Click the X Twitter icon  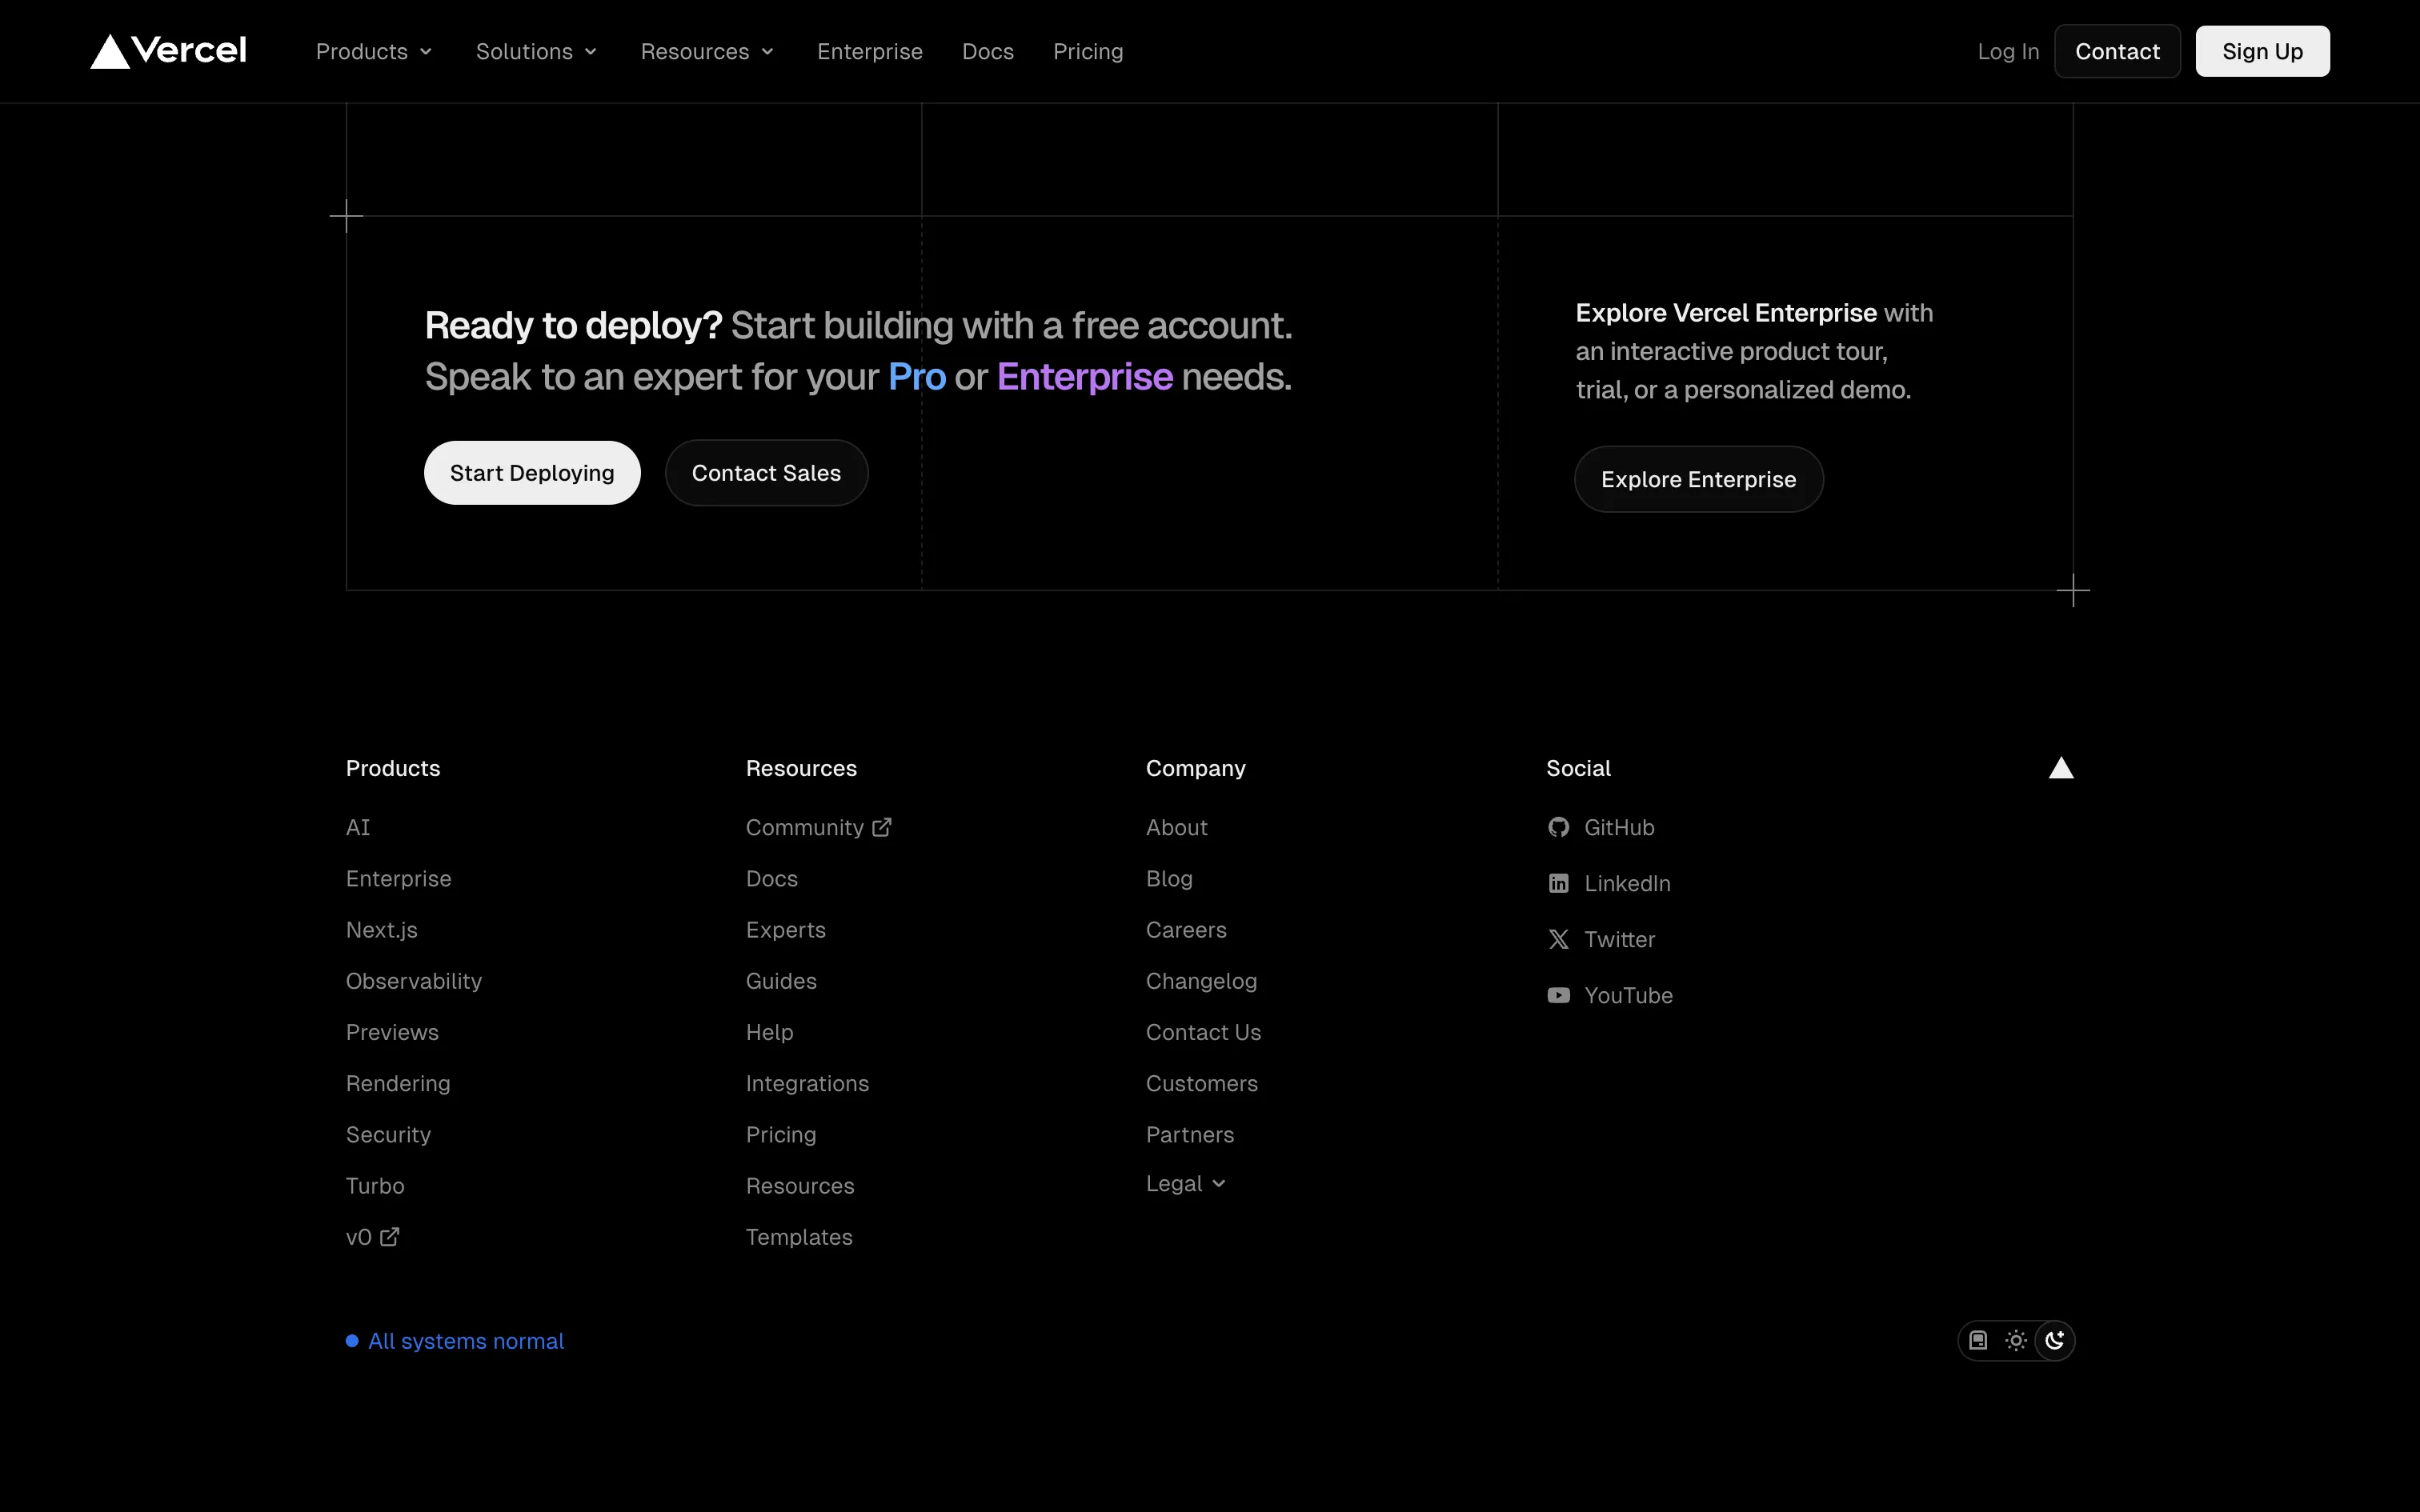tap(1558, 939)
